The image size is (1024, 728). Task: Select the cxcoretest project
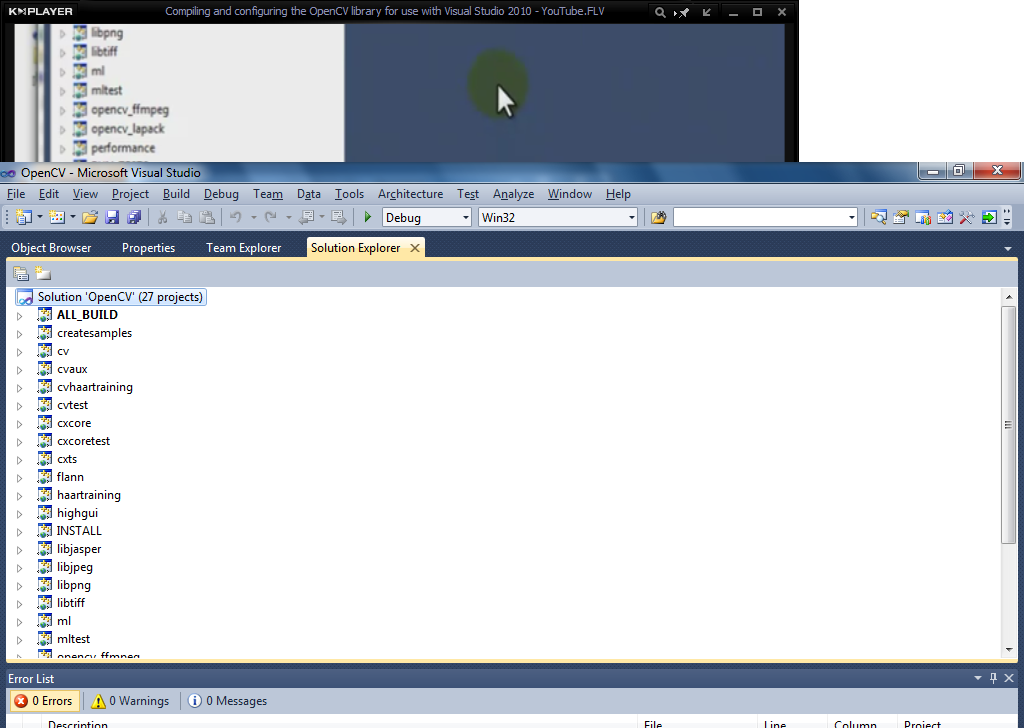pyautogui.click(x=84, y=441)
